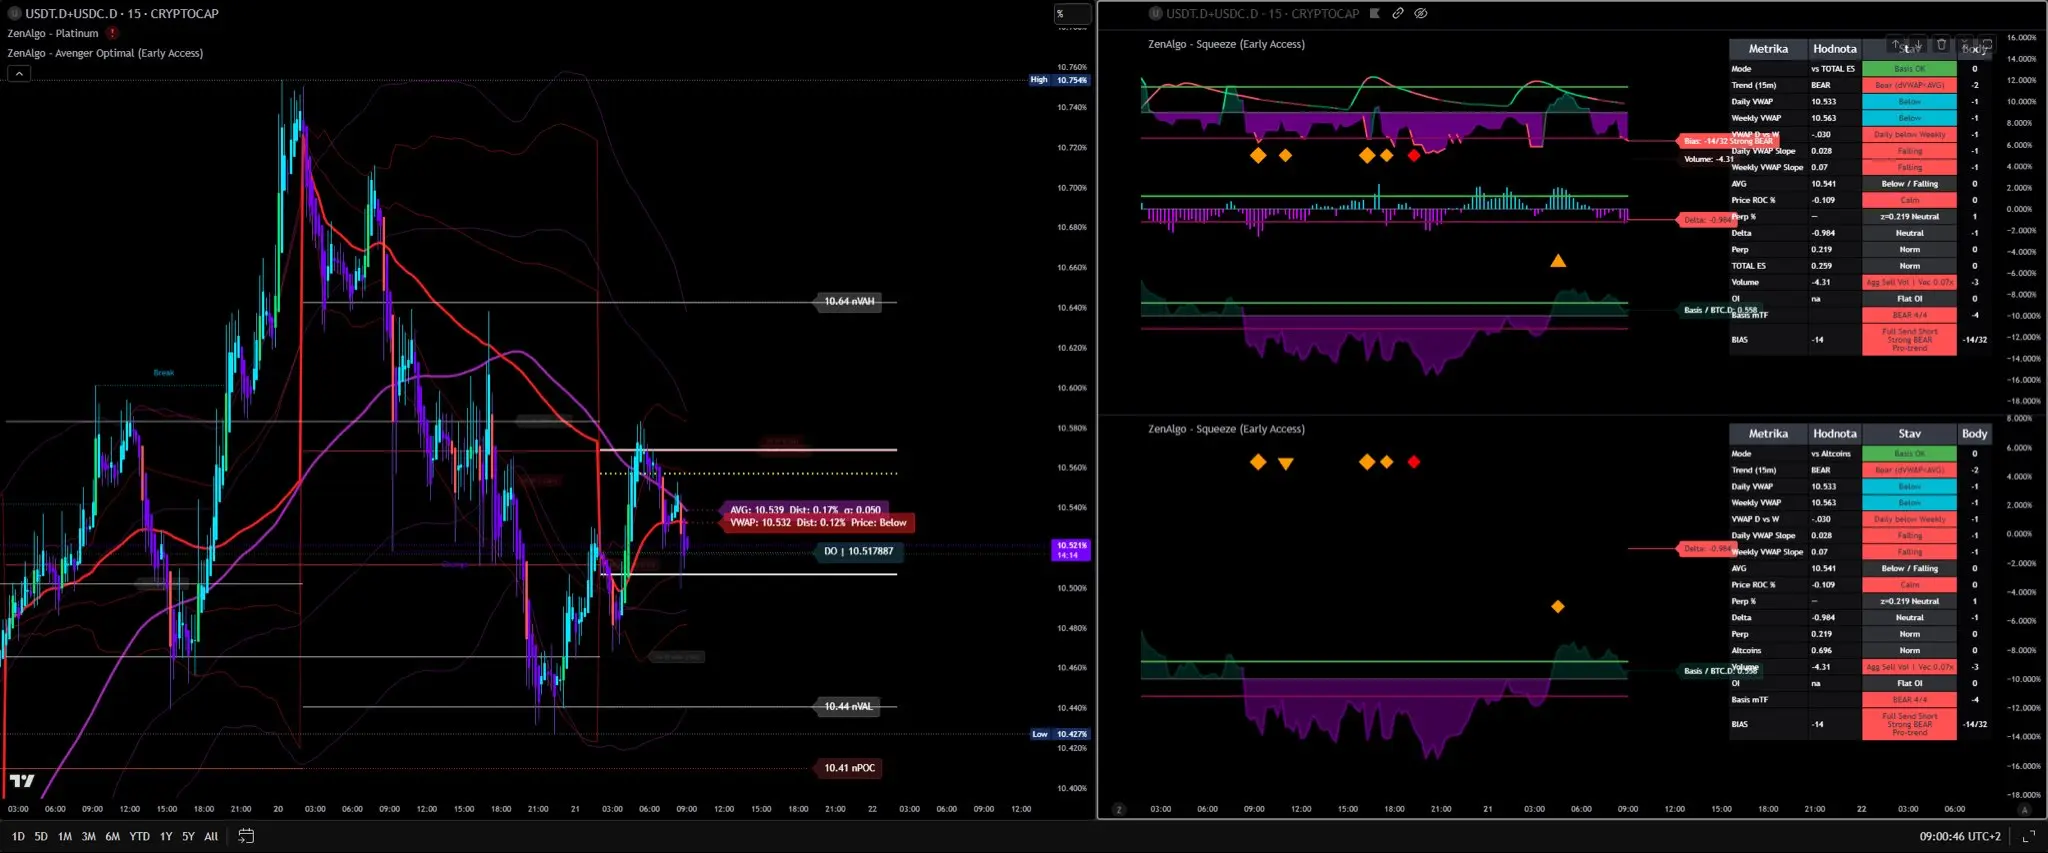
Task: Move the upper Squeeze pane up
Action: point(1896,44)
